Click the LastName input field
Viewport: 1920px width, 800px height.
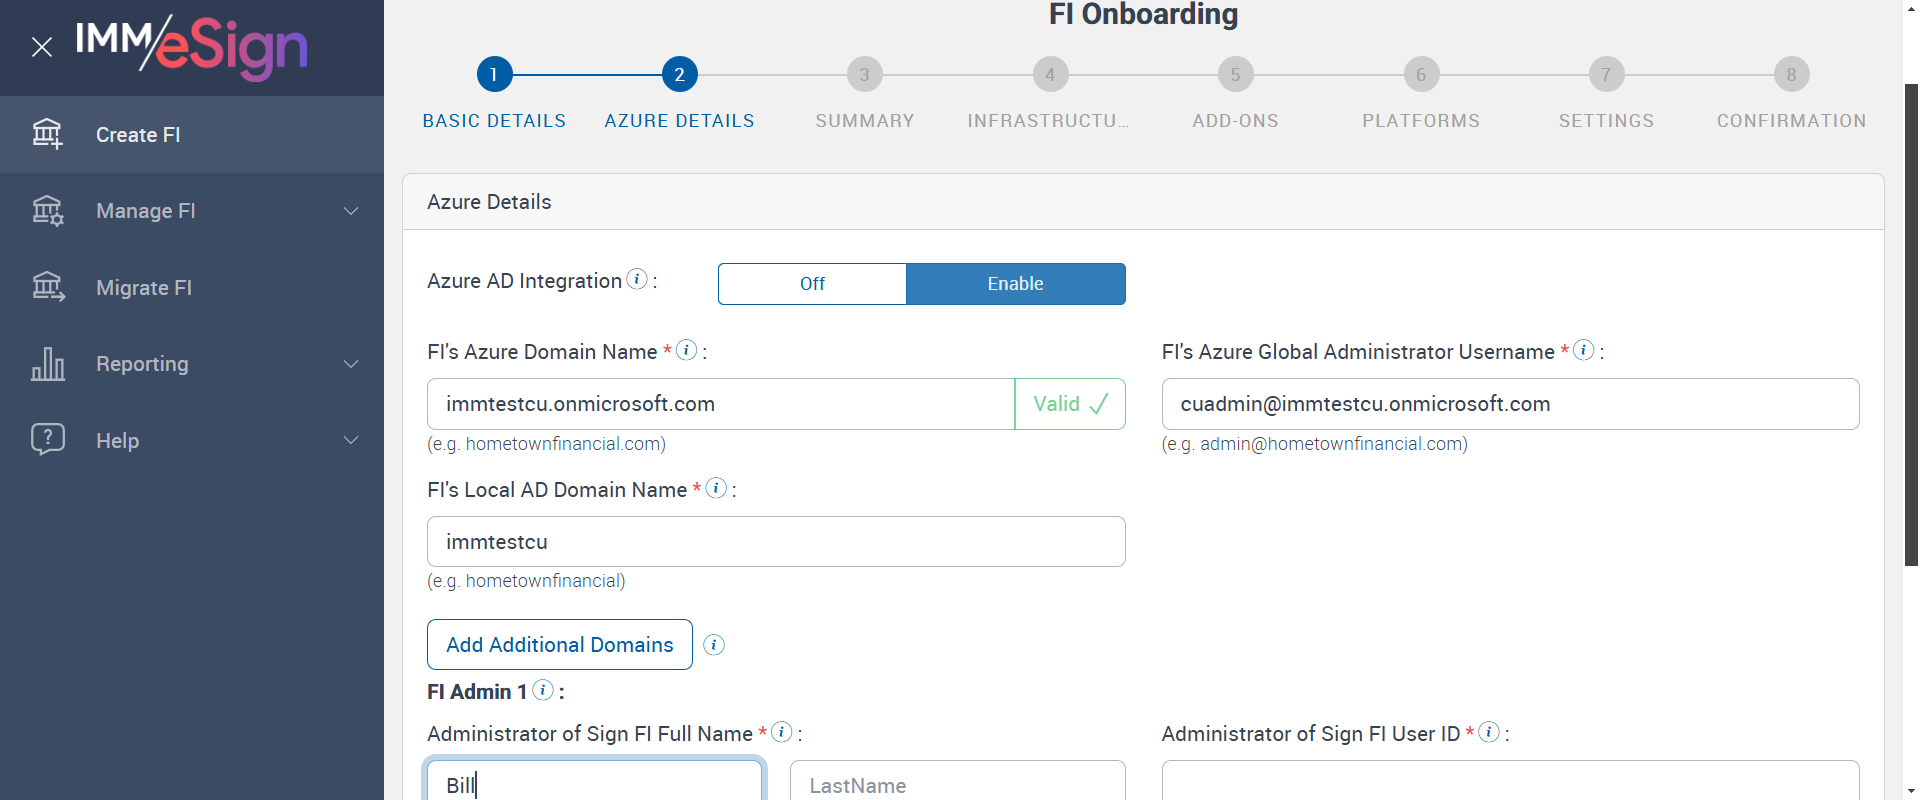[957, 785]
